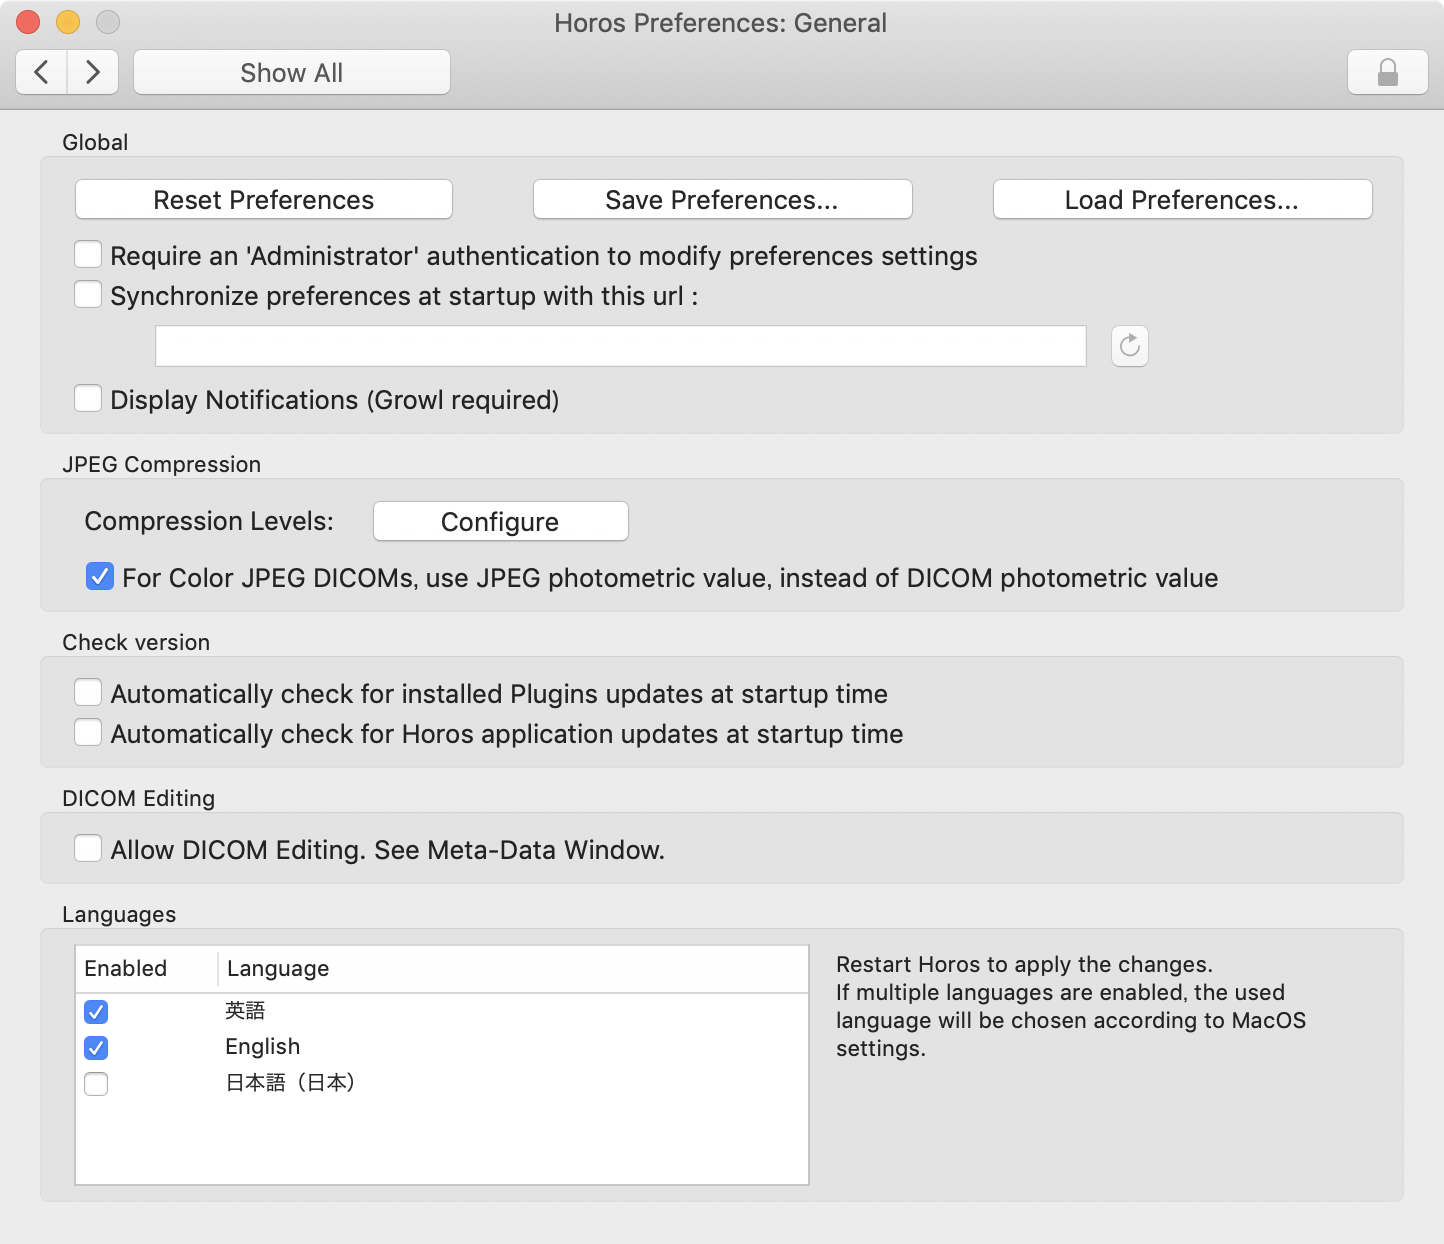
Task: Click the Language column header
Action: [x=513, y=969]
